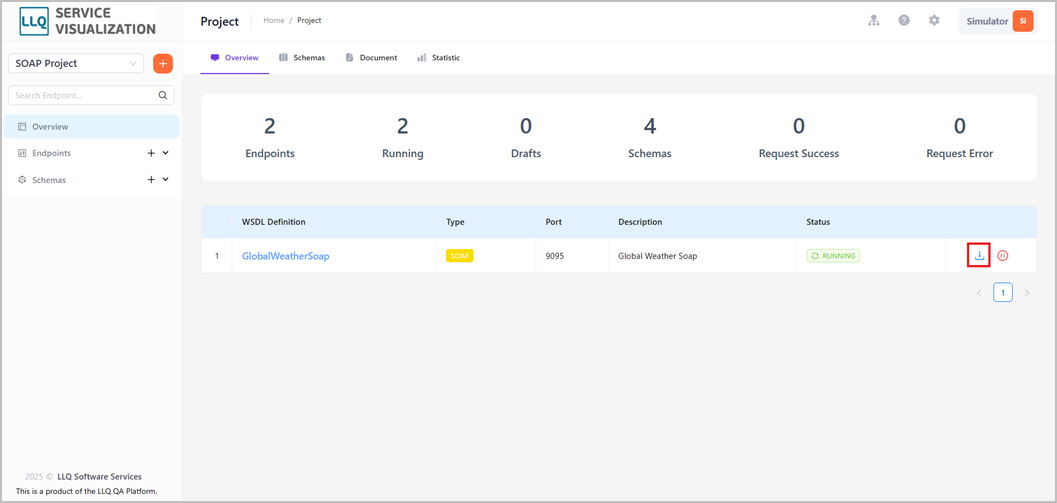The height and width of the screenshot is (503, 1057).
Task: Click the yellow SOAP type tag
Action: pos(460,256)
